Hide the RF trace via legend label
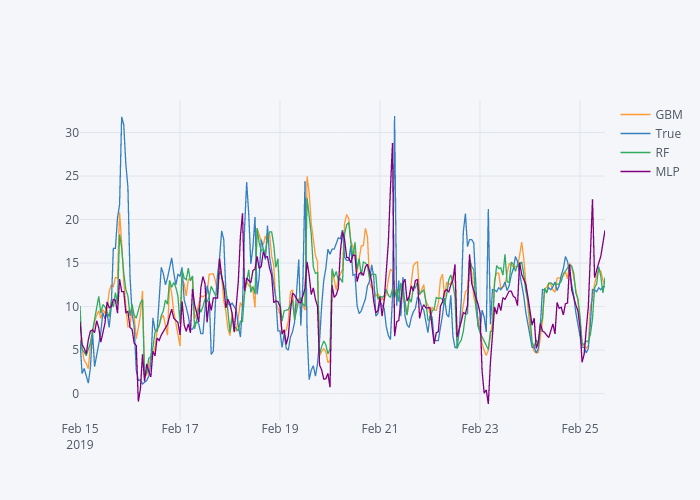Image resolution: width=700 pixels, height=500 pixels. [x=662, y=152]
